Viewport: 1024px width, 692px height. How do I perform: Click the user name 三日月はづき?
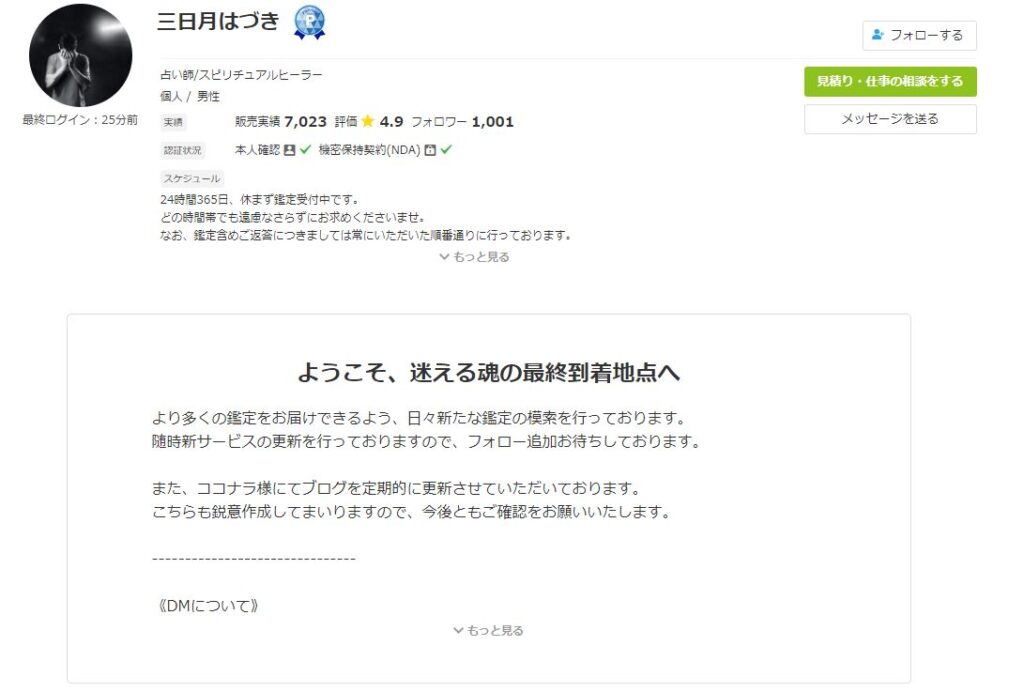click(218, 21)
